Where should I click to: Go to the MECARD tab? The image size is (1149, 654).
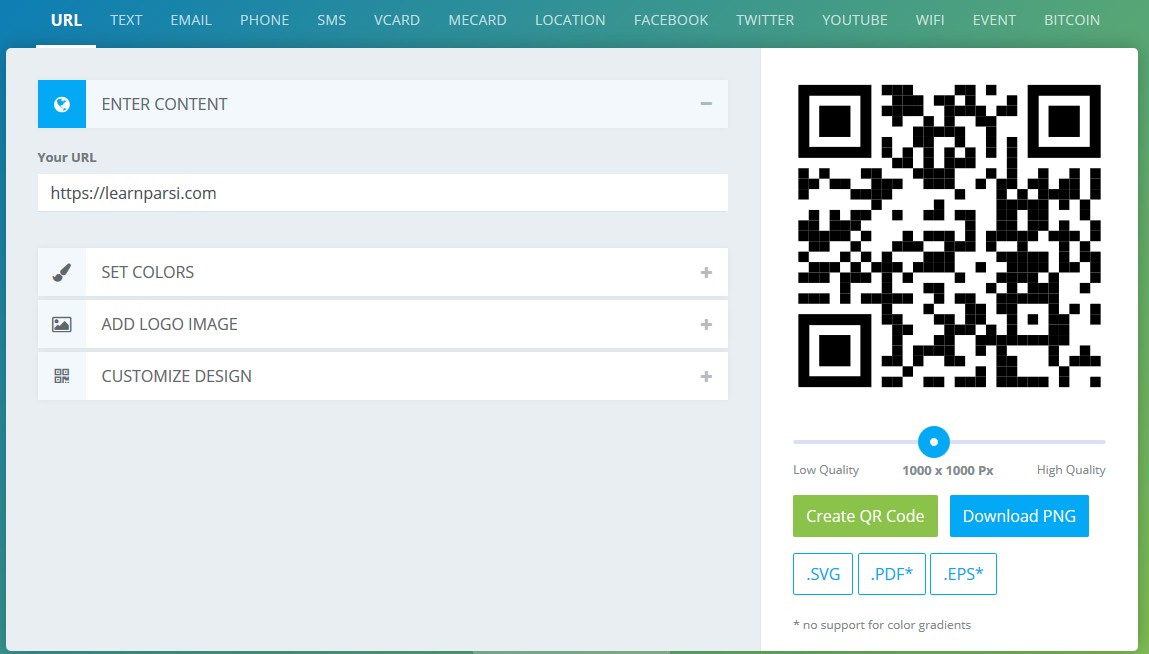point(477,21)
